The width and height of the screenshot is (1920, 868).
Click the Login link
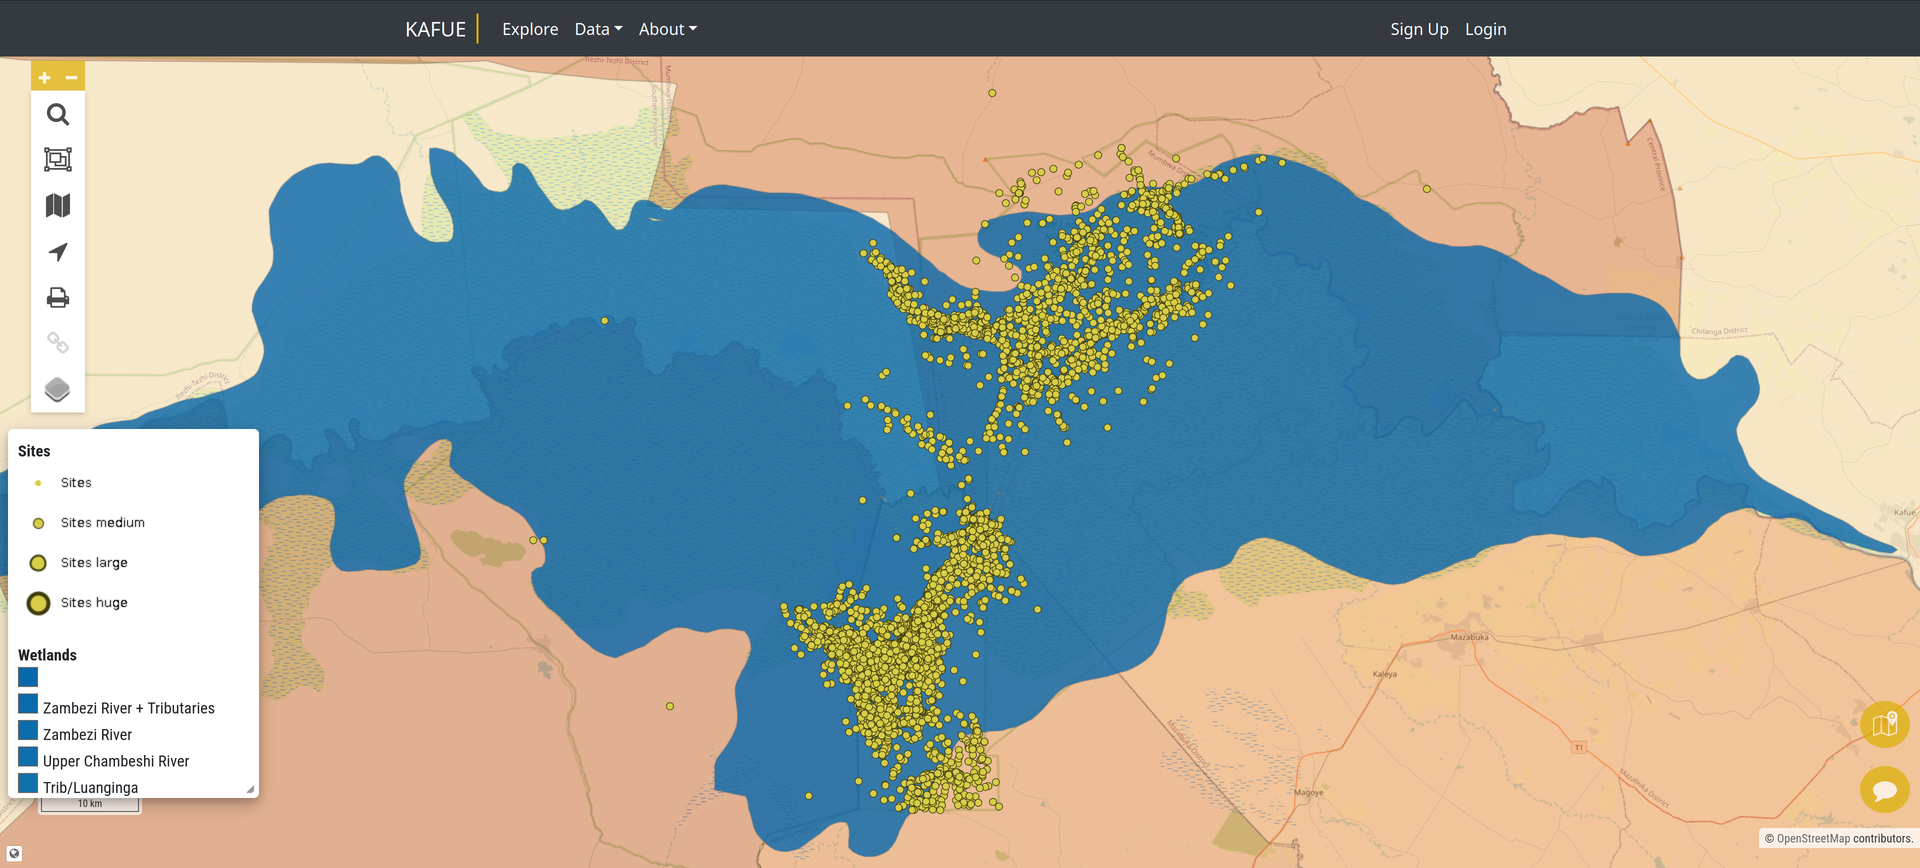point(1485,29)
